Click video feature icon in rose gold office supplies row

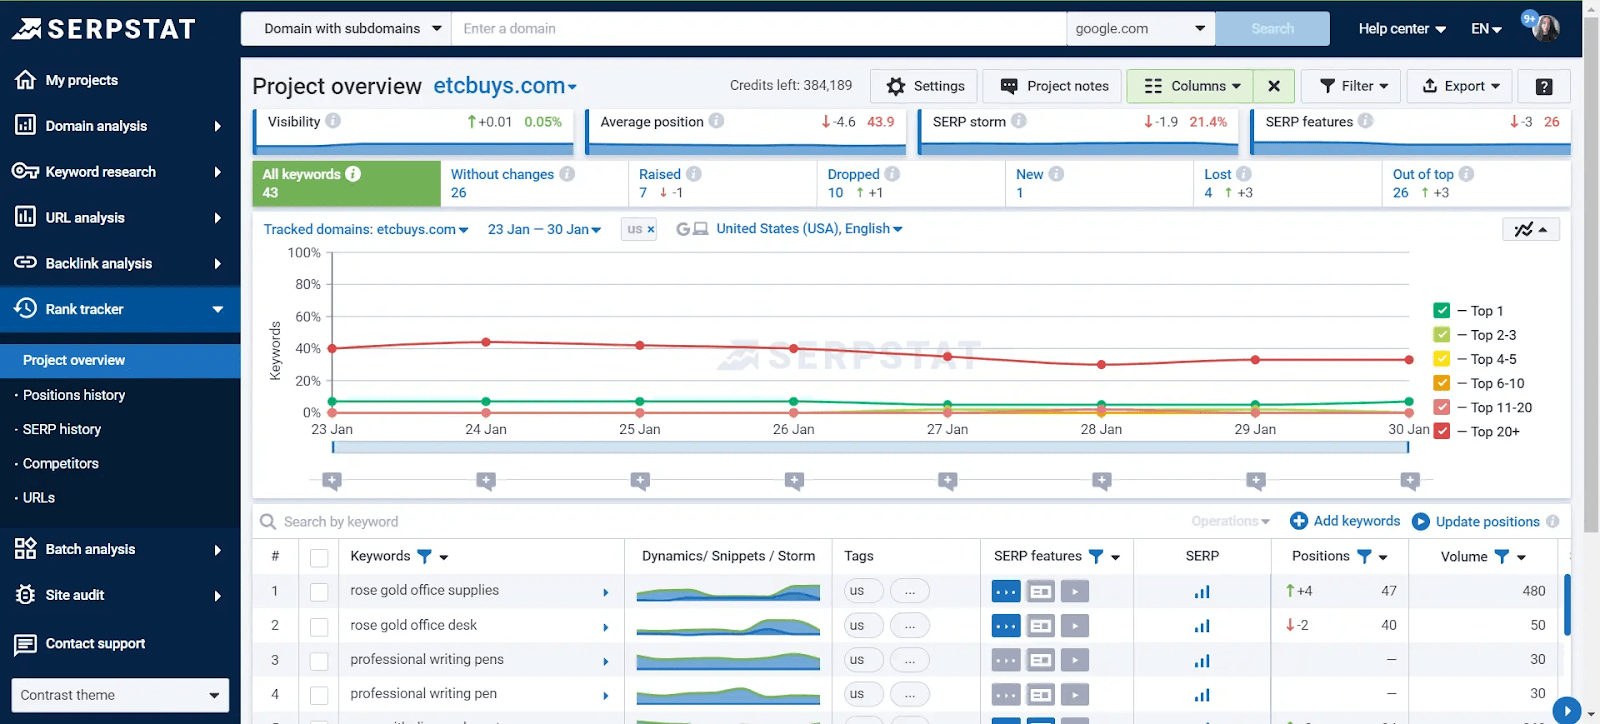(x=1075, y=591)
